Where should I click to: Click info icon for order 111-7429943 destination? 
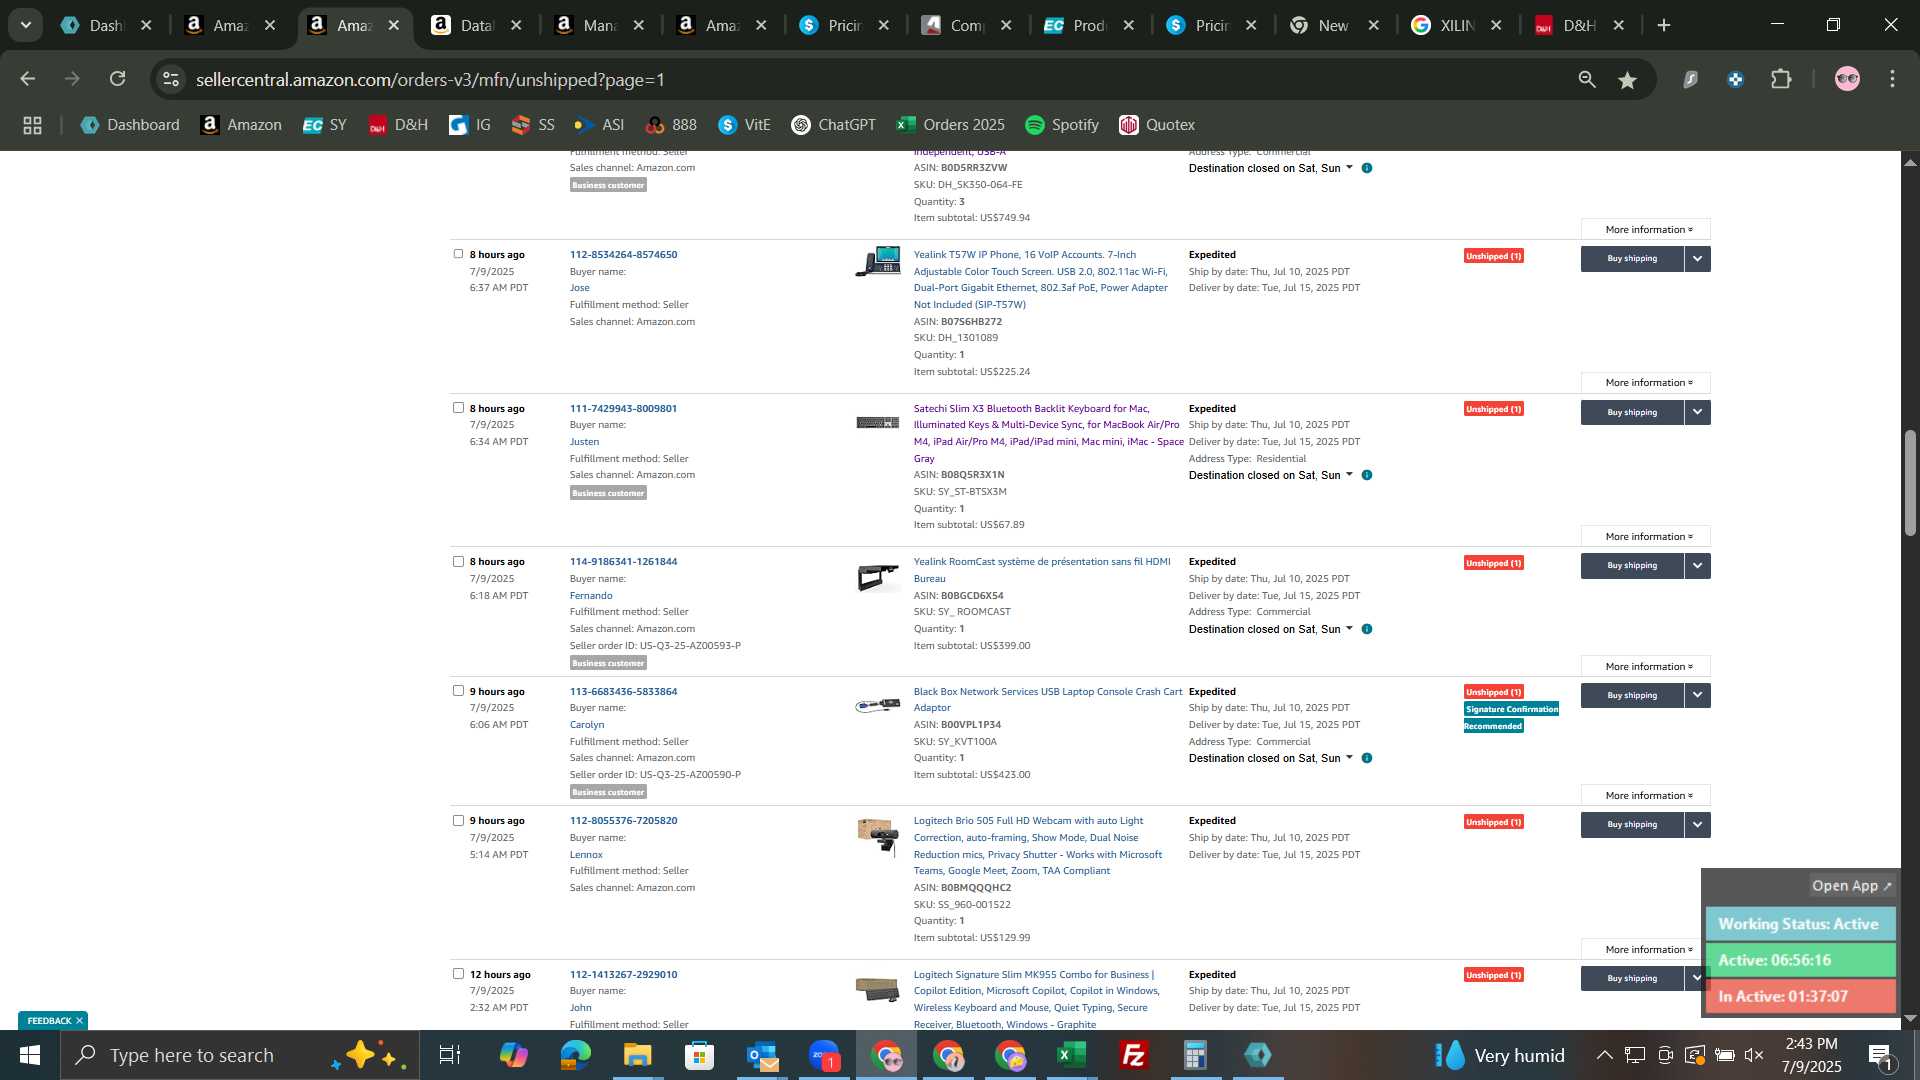coord(1367,475)
